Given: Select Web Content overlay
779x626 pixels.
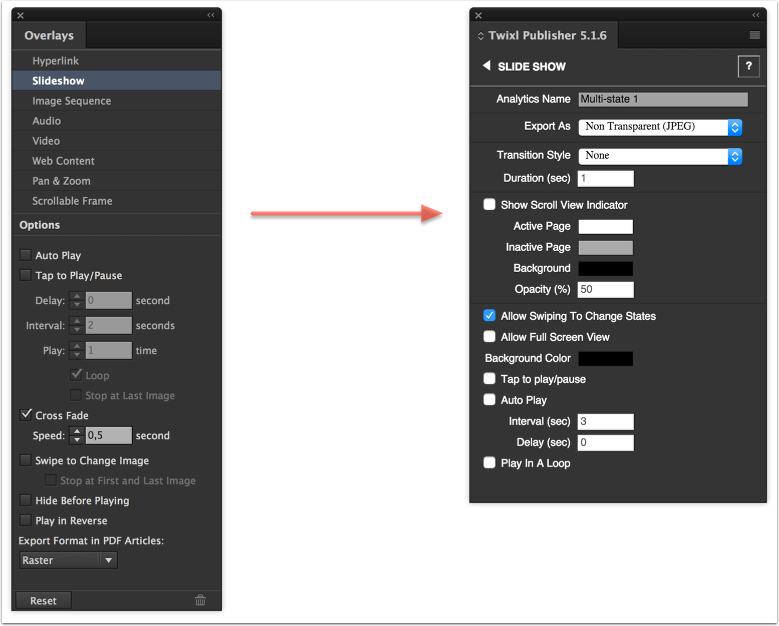Looking at the screenshot, I should [x=117, y=161].
